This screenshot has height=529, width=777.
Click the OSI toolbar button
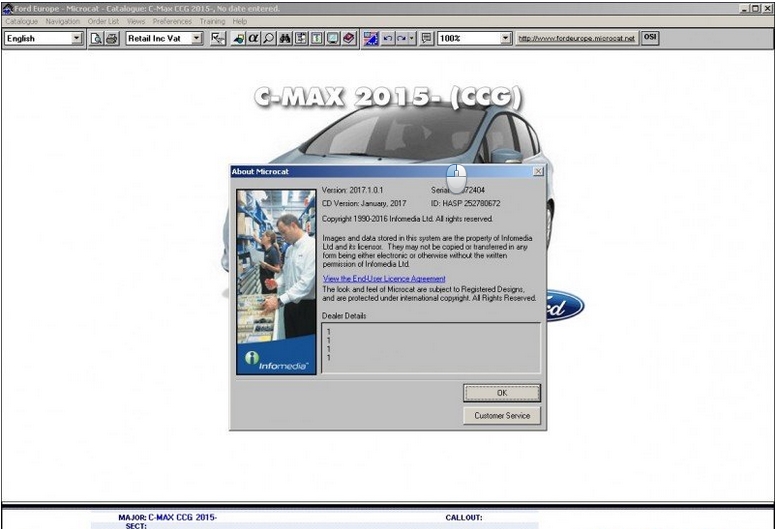pyautogui.click(x=650, y=37)
